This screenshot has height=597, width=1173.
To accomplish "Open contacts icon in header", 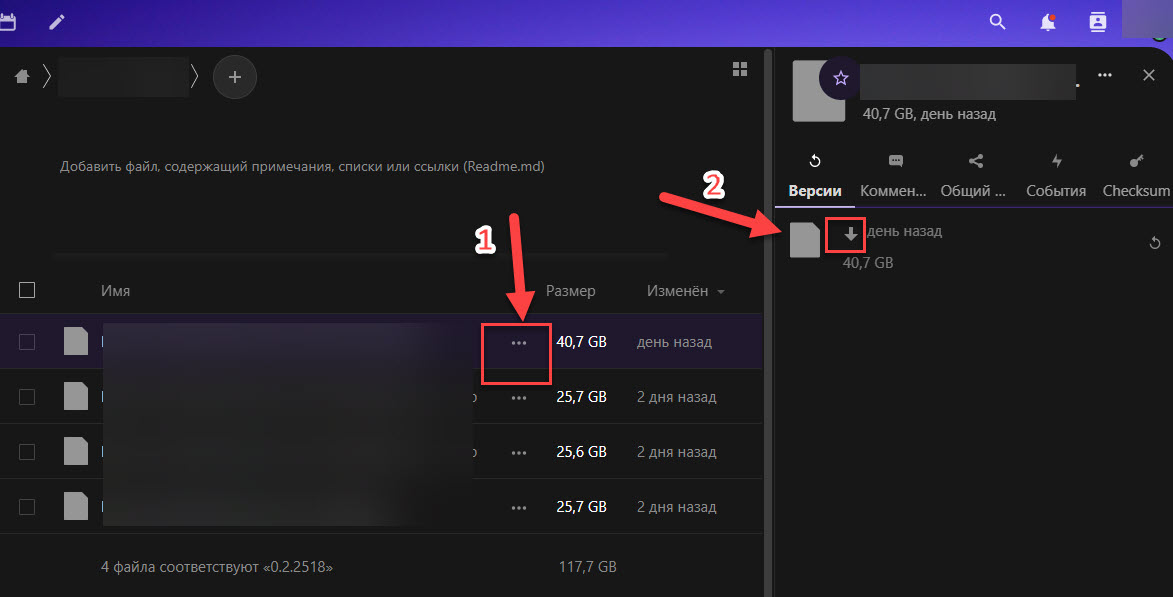I will pyautogui.click(x=1097, y=22).
